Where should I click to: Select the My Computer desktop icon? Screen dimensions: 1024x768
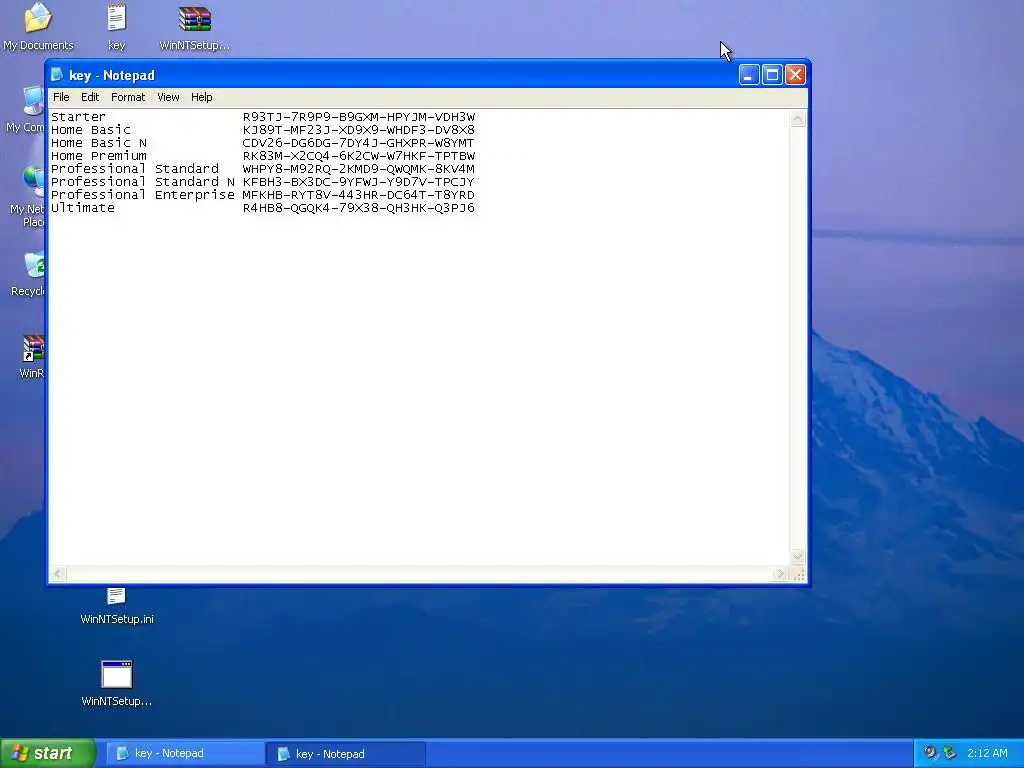coord(26,109)
